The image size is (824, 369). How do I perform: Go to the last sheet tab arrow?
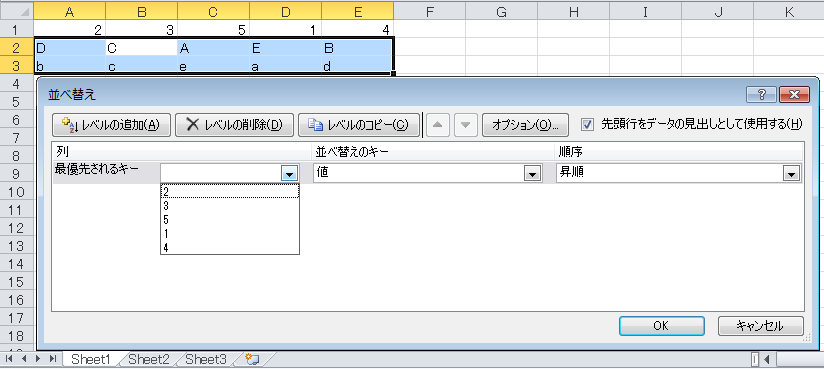pos(52,360)
